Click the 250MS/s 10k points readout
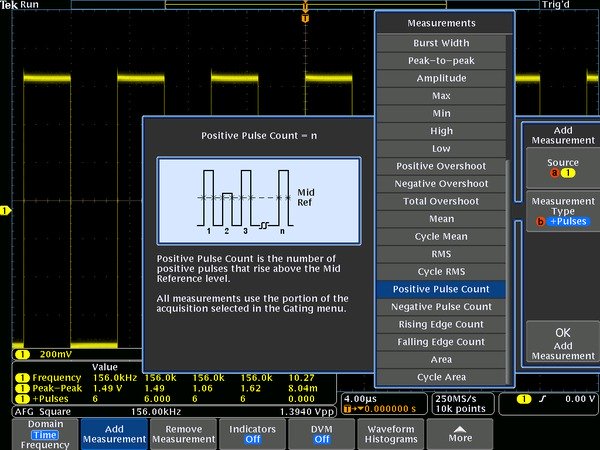Screen dimensions: 600x450 460,403
